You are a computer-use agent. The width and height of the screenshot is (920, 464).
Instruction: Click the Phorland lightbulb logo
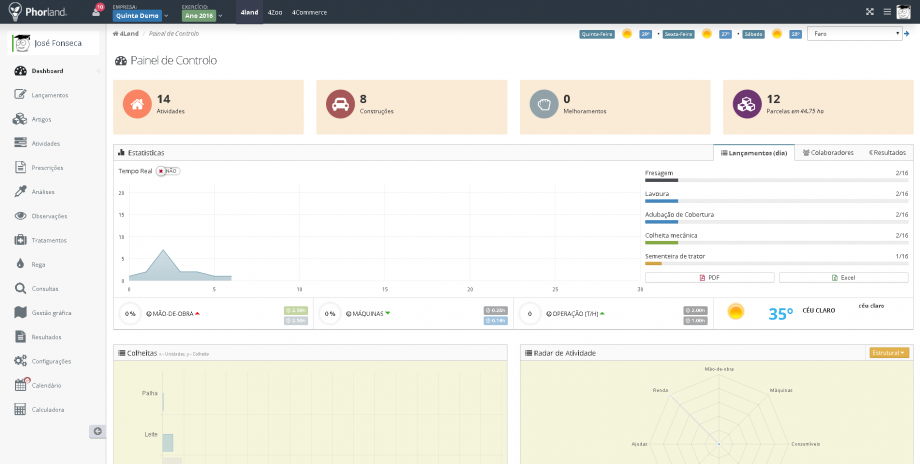(15, 11)
